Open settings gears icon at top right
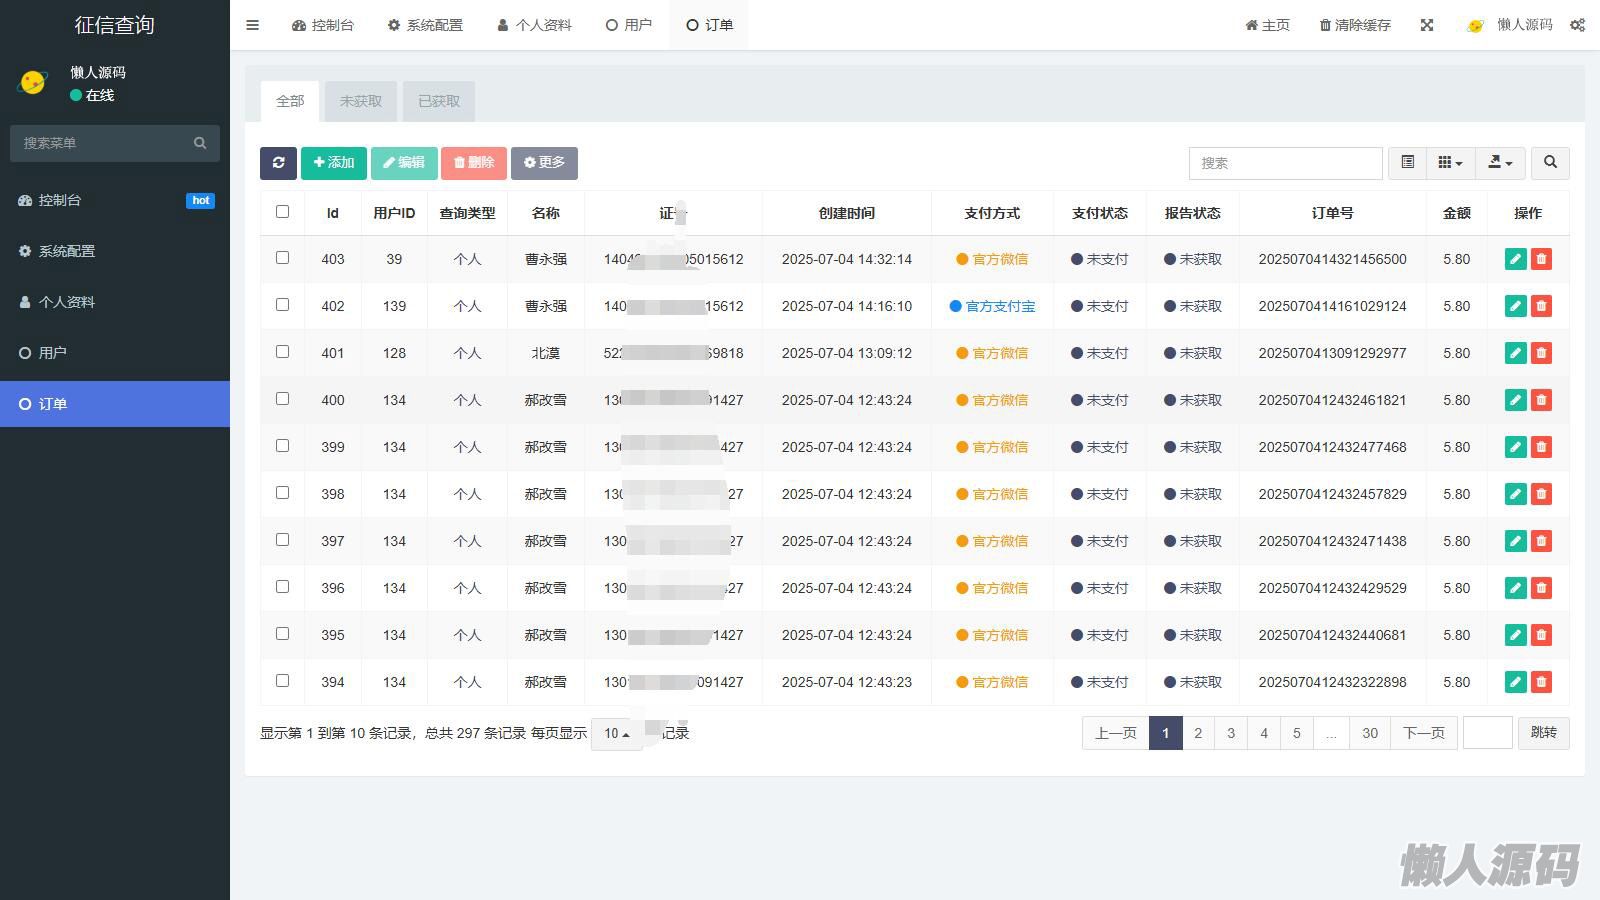 coord(1577,25)
